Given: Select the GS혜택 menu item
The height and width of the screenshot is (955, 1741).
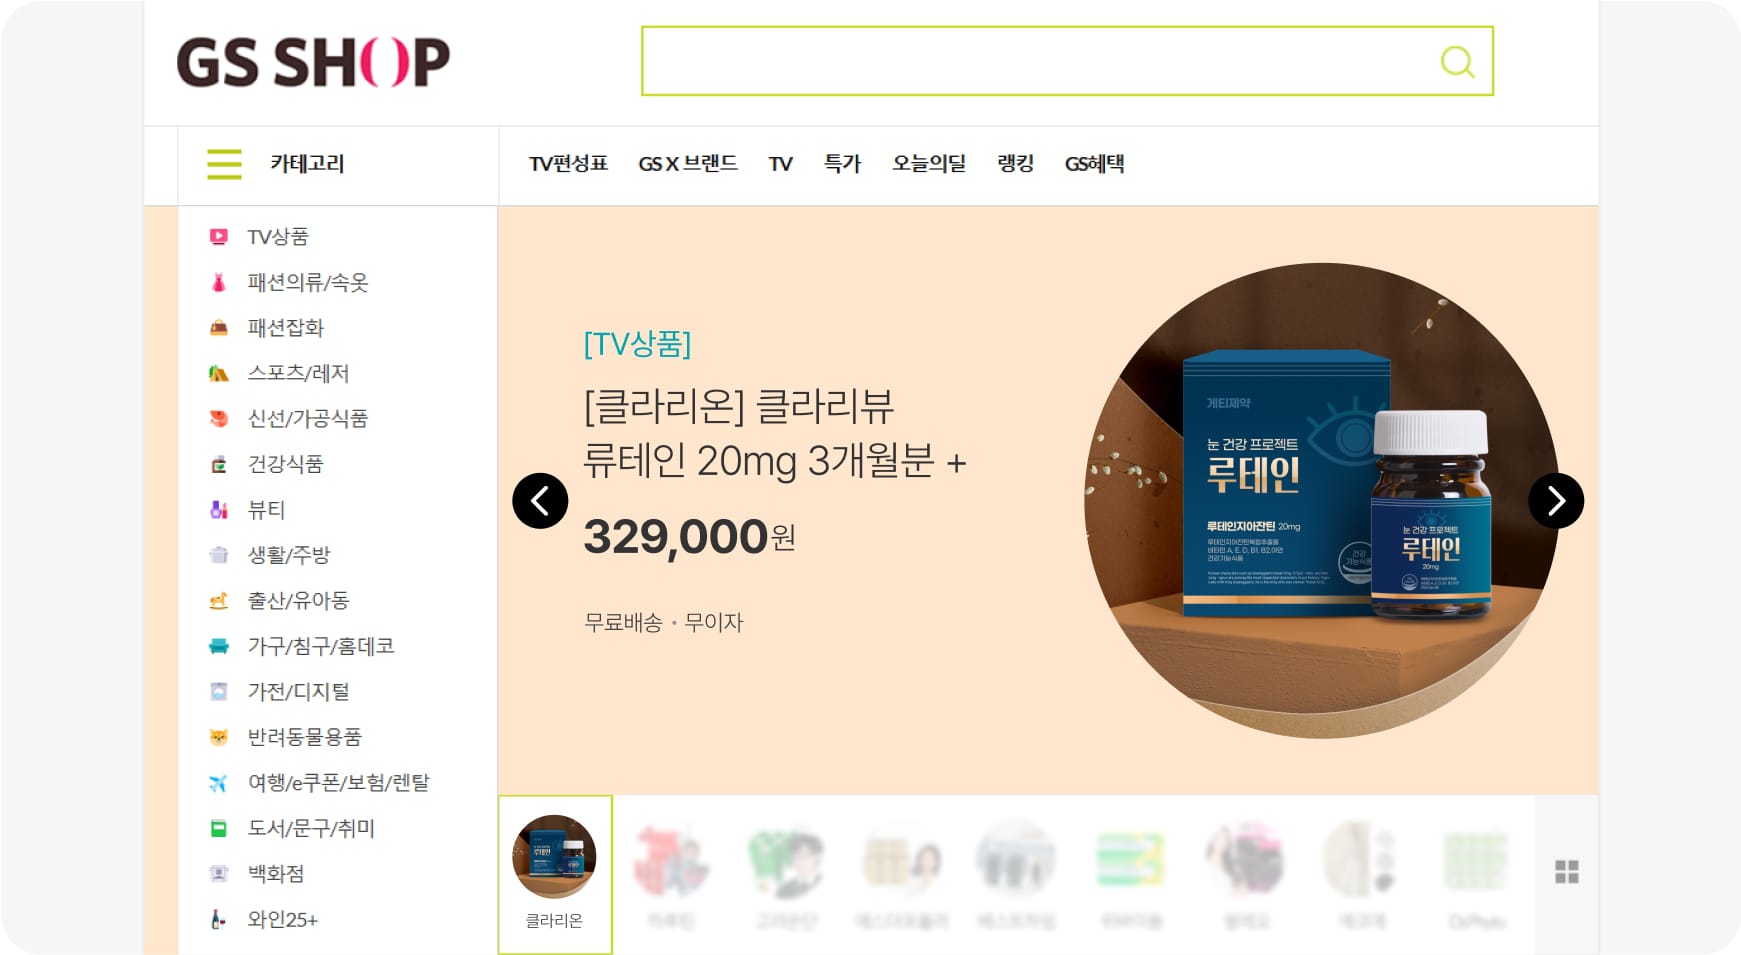Looking at the screenshot, I should tap(1095, 164).
